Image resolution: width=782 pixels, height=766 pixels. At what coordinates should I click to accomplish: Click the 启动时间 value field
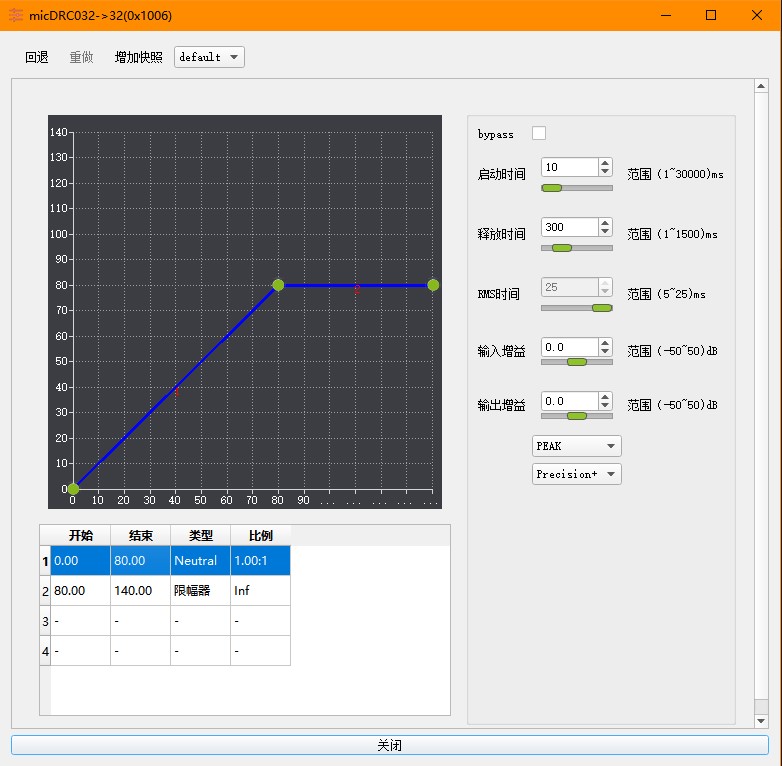[x=569, y=167]
